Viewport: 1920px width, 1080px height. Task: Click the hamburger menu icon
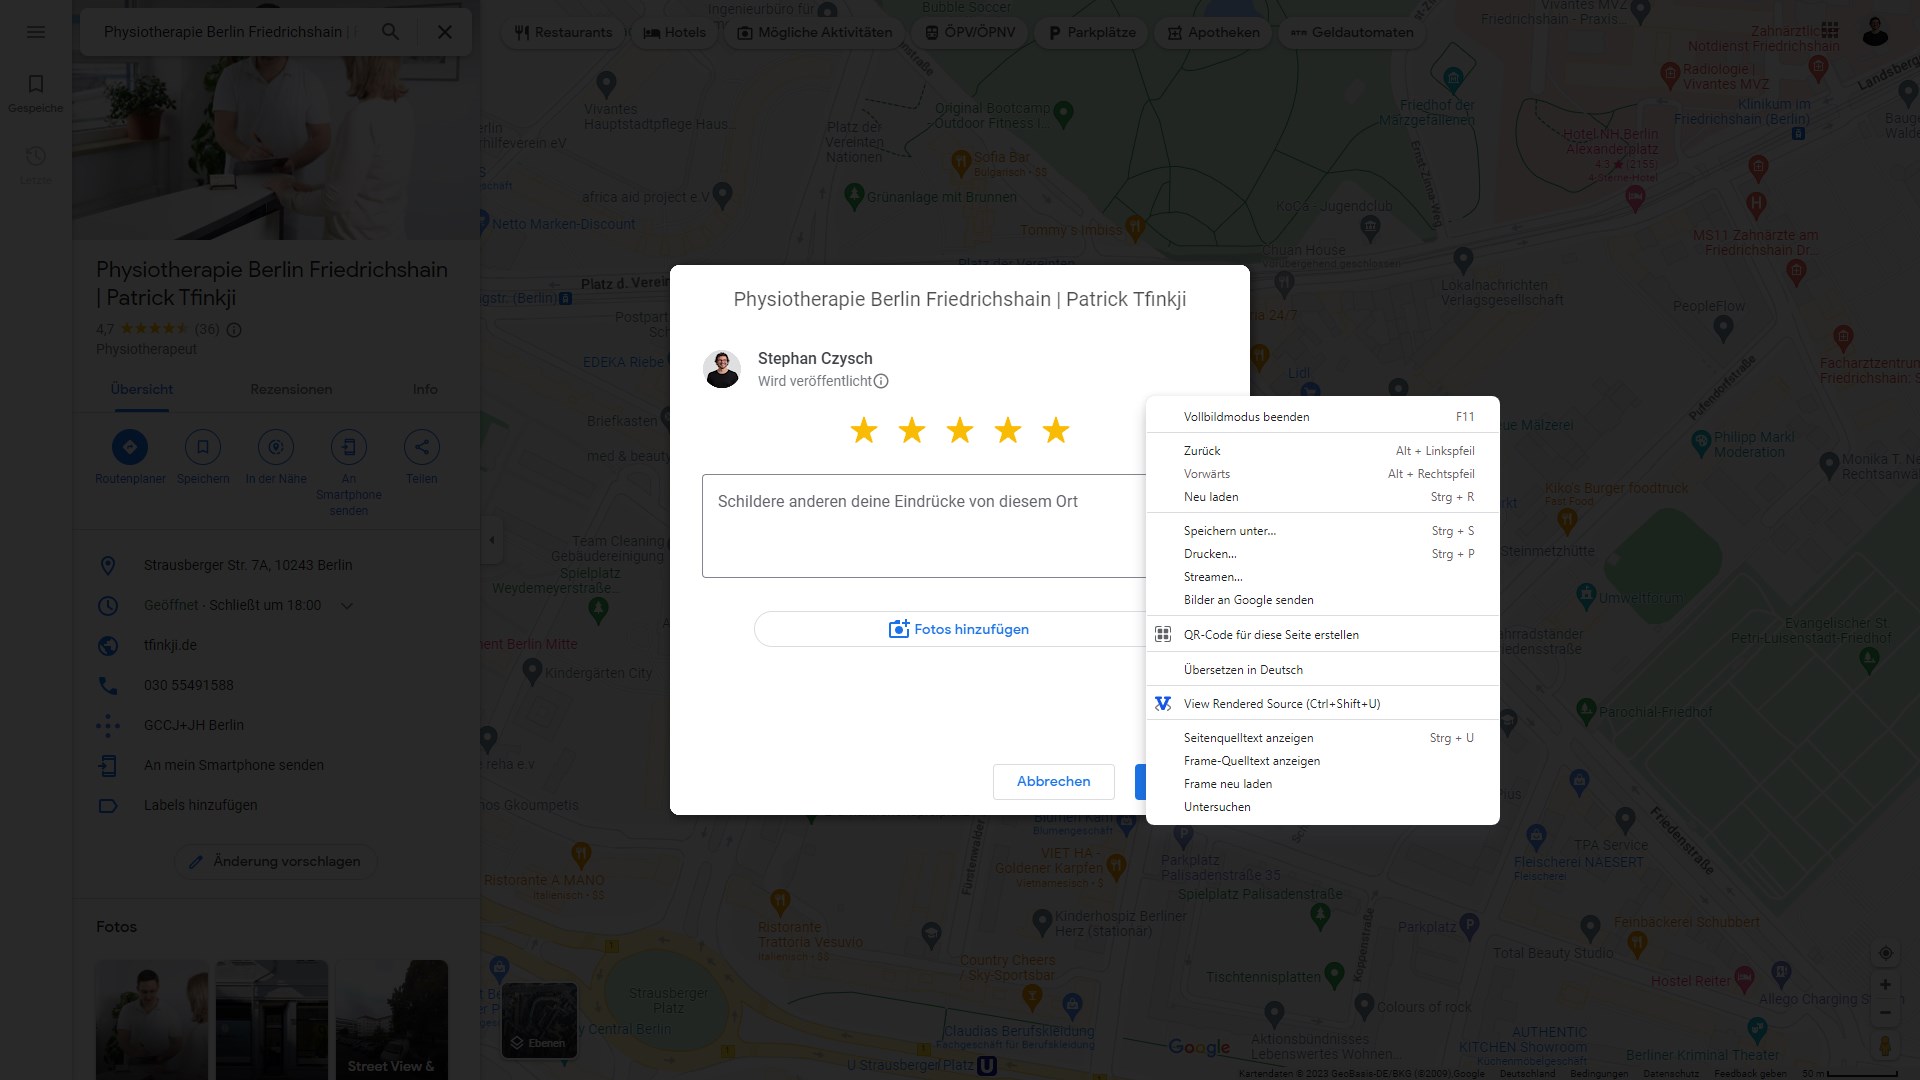36,32
